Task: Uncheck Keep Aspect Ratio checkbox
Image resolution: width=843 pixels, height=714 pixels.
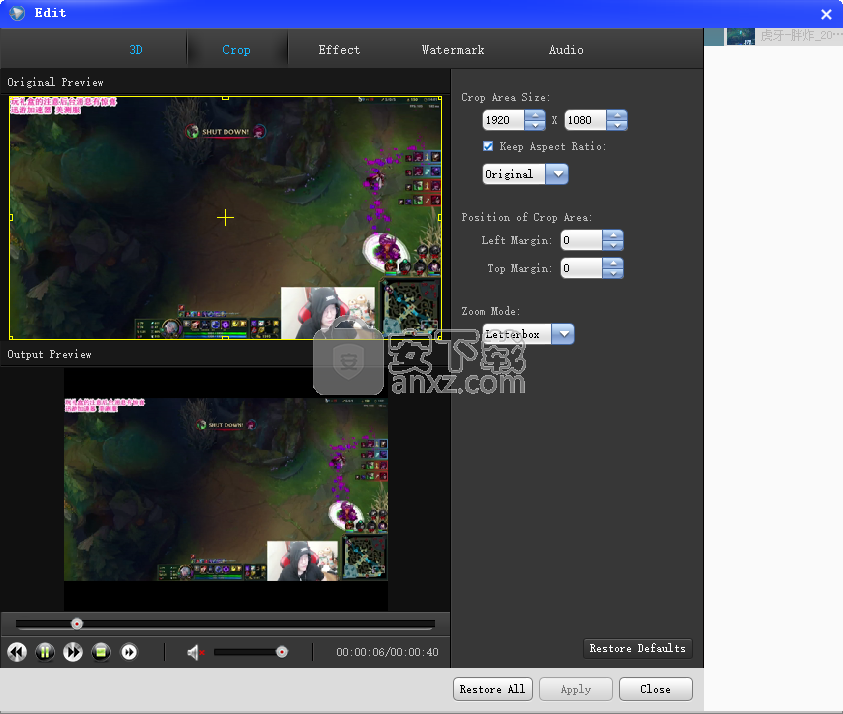Action: point(488,146)
